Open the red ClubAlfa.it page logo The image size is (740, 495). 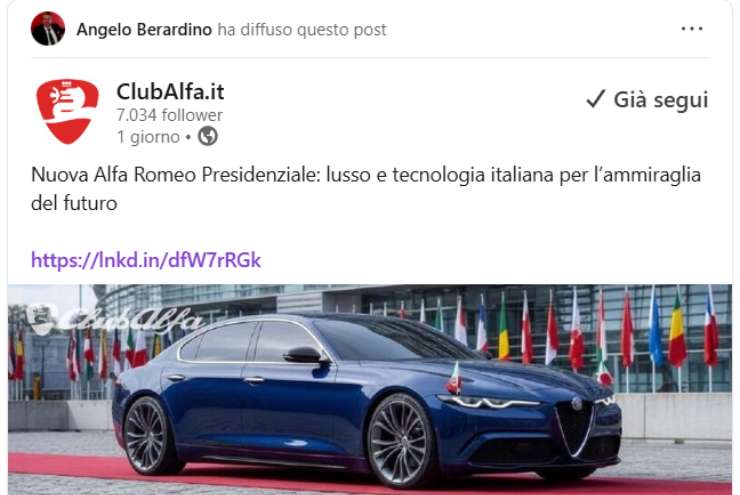click(67, 111)
